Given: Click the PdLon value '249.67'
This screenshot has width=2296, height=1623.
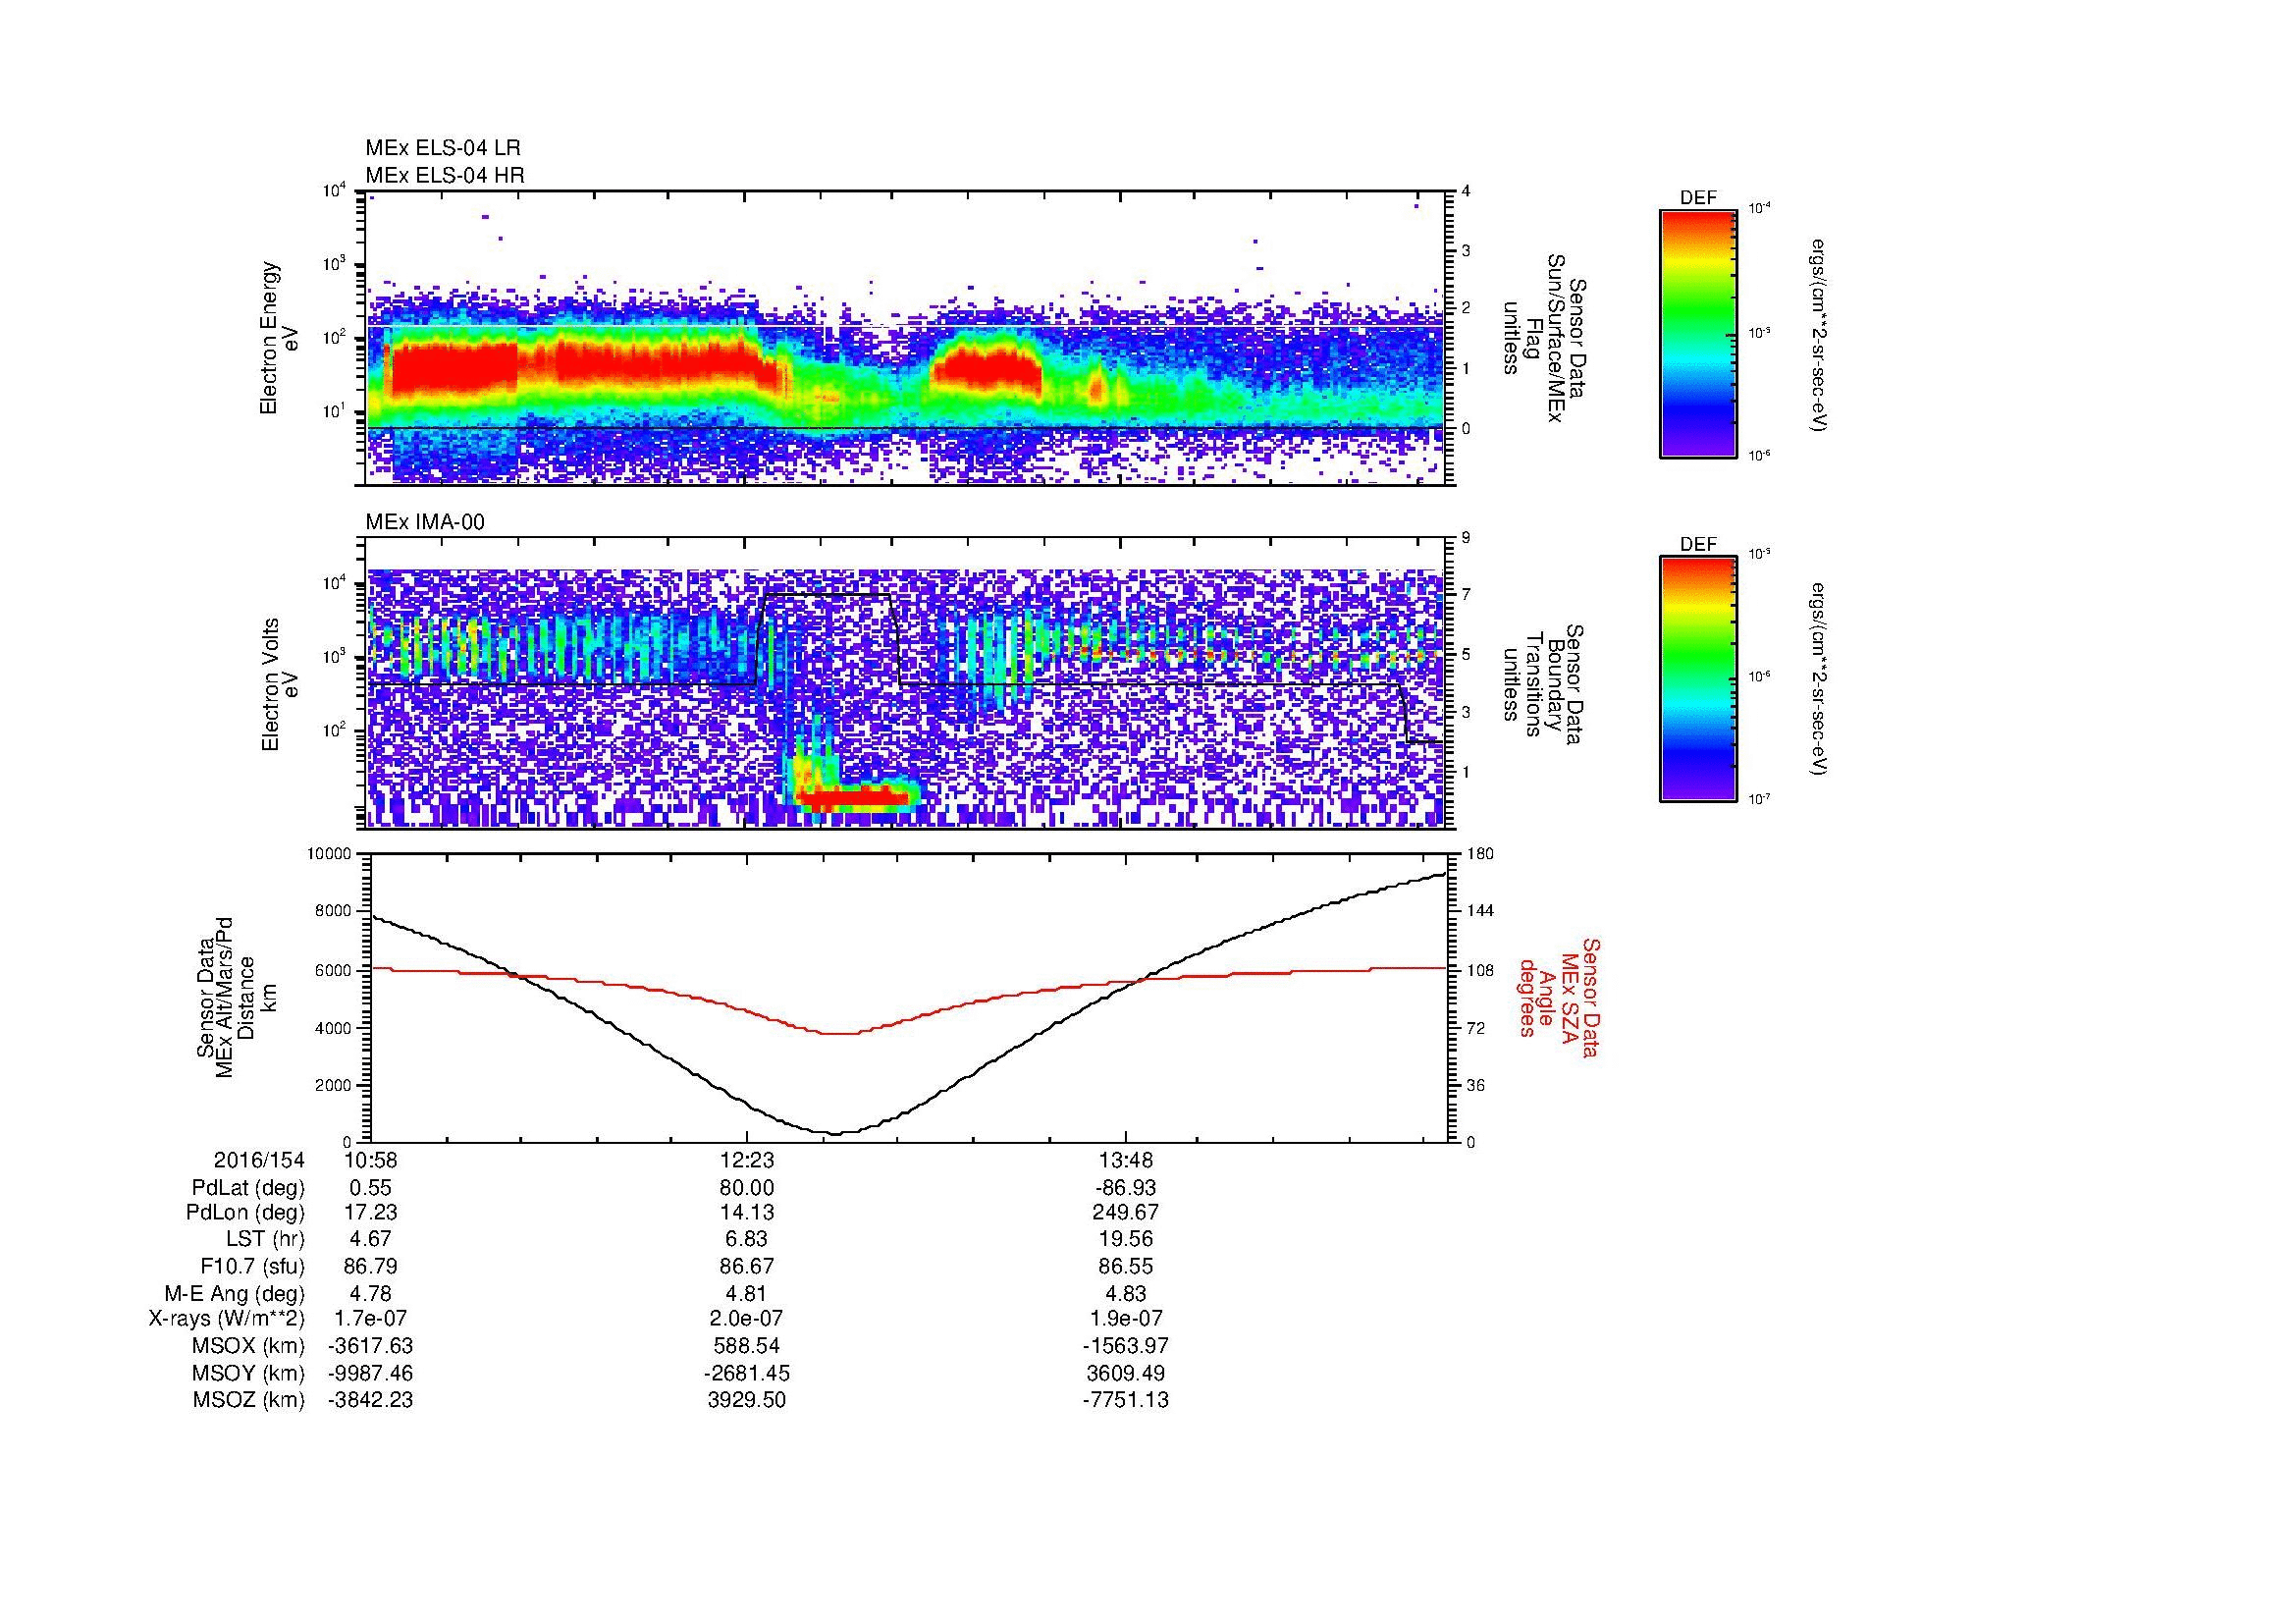Looking at the screenshot, I should [1126, 1213].
